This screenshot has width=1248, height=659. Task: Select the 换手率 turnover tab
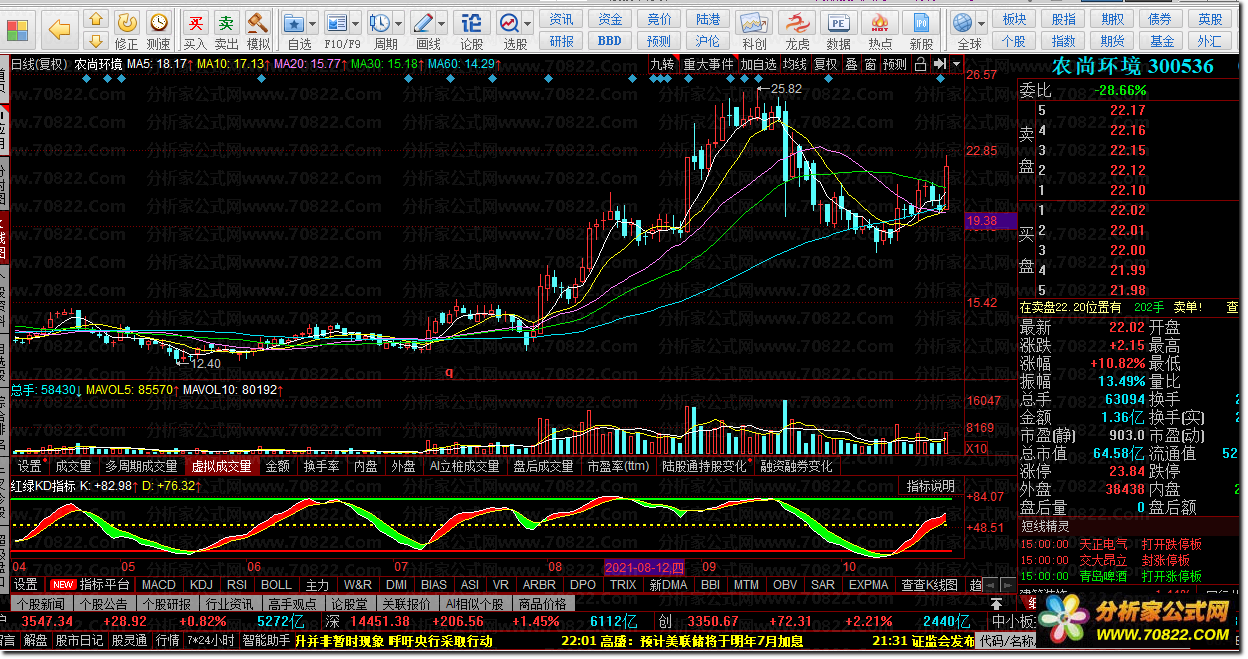pyautogui.click(x=322, y=466)
